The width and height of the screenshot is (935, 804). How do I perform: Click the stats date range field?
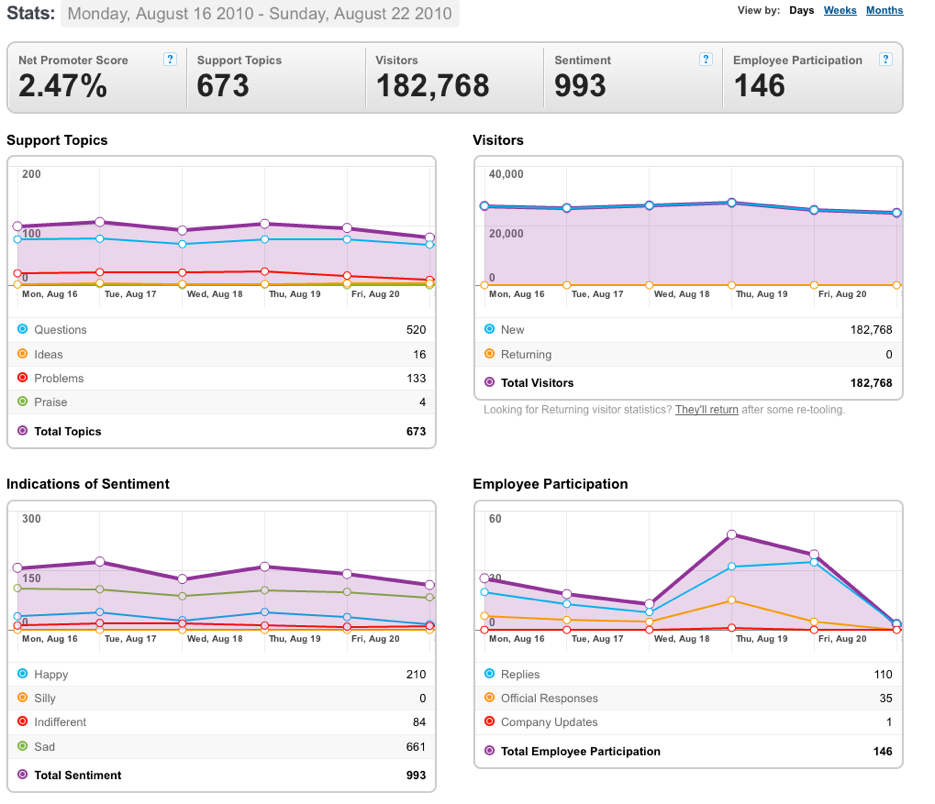(260, 14)
